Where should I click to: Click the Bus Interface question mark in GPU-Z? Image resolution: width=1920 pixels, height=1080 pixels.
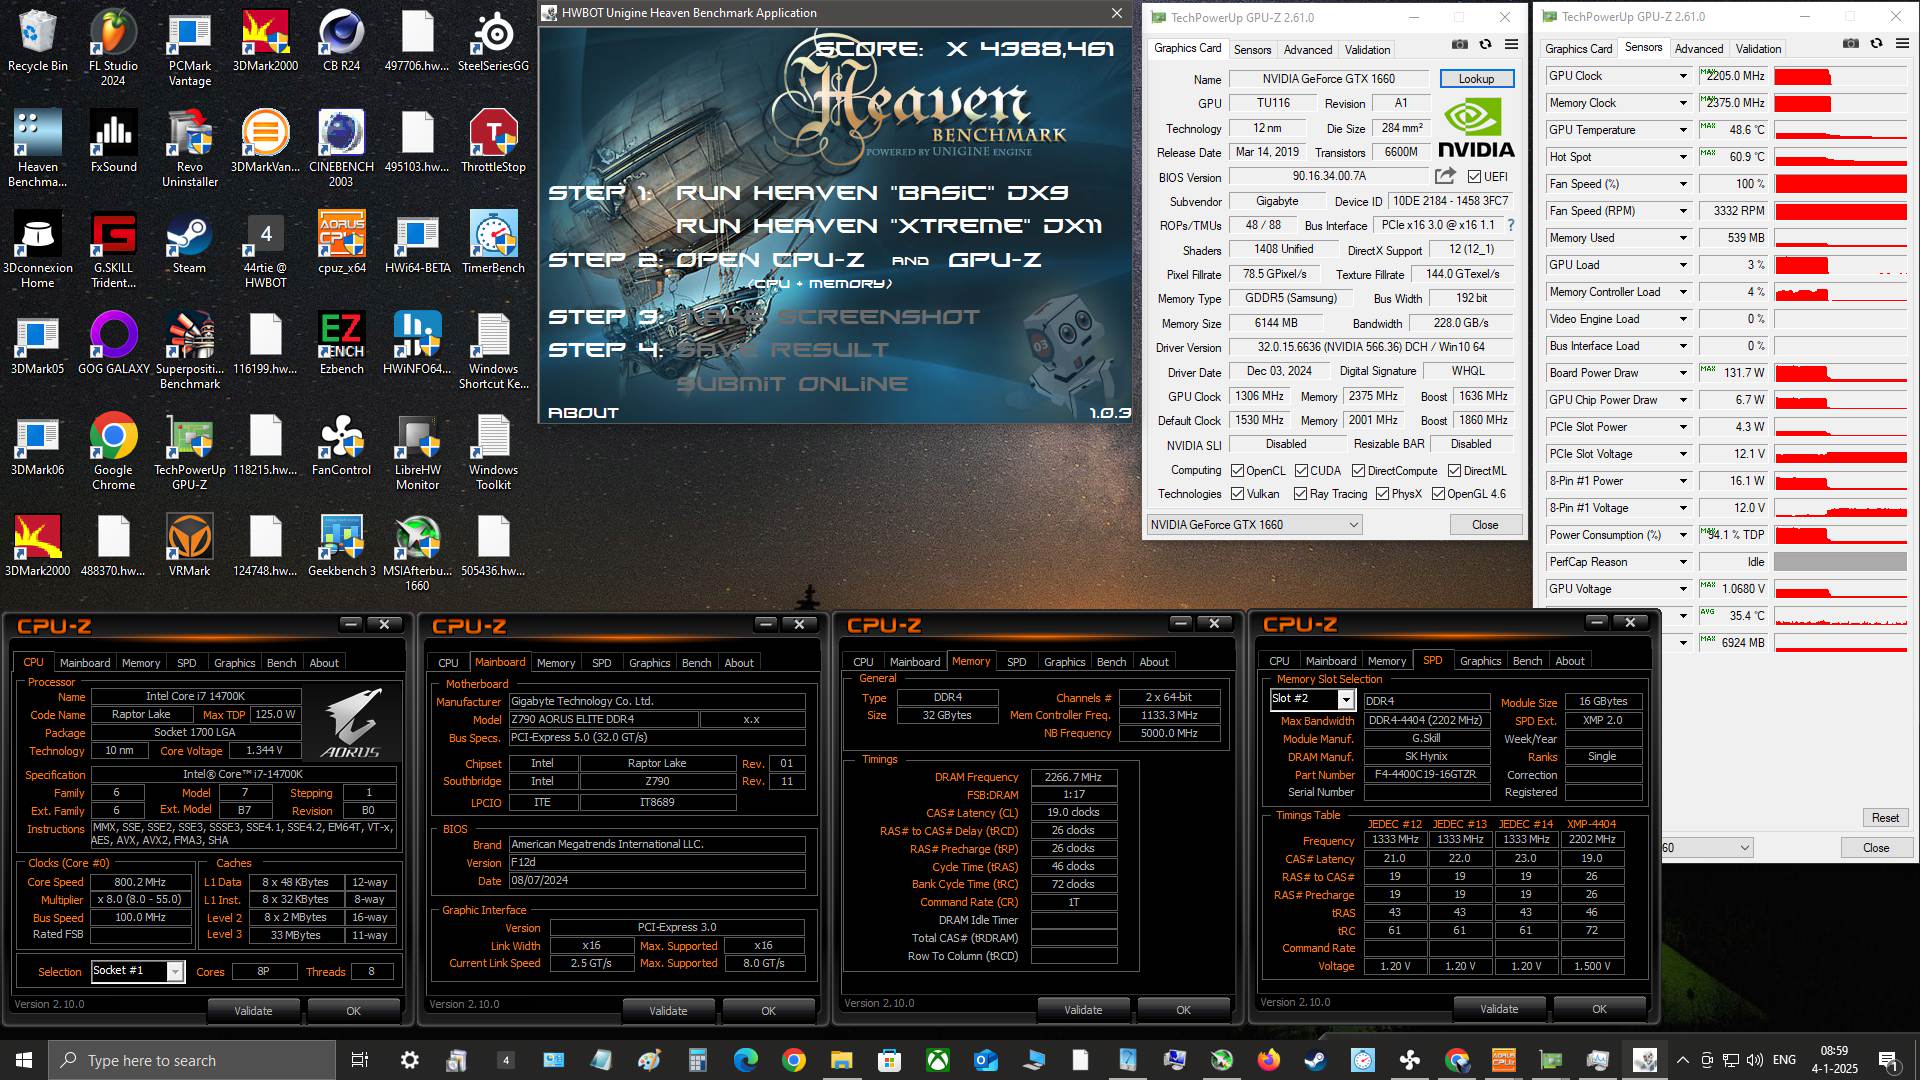pyautogui.click(x=1511, y=225)
